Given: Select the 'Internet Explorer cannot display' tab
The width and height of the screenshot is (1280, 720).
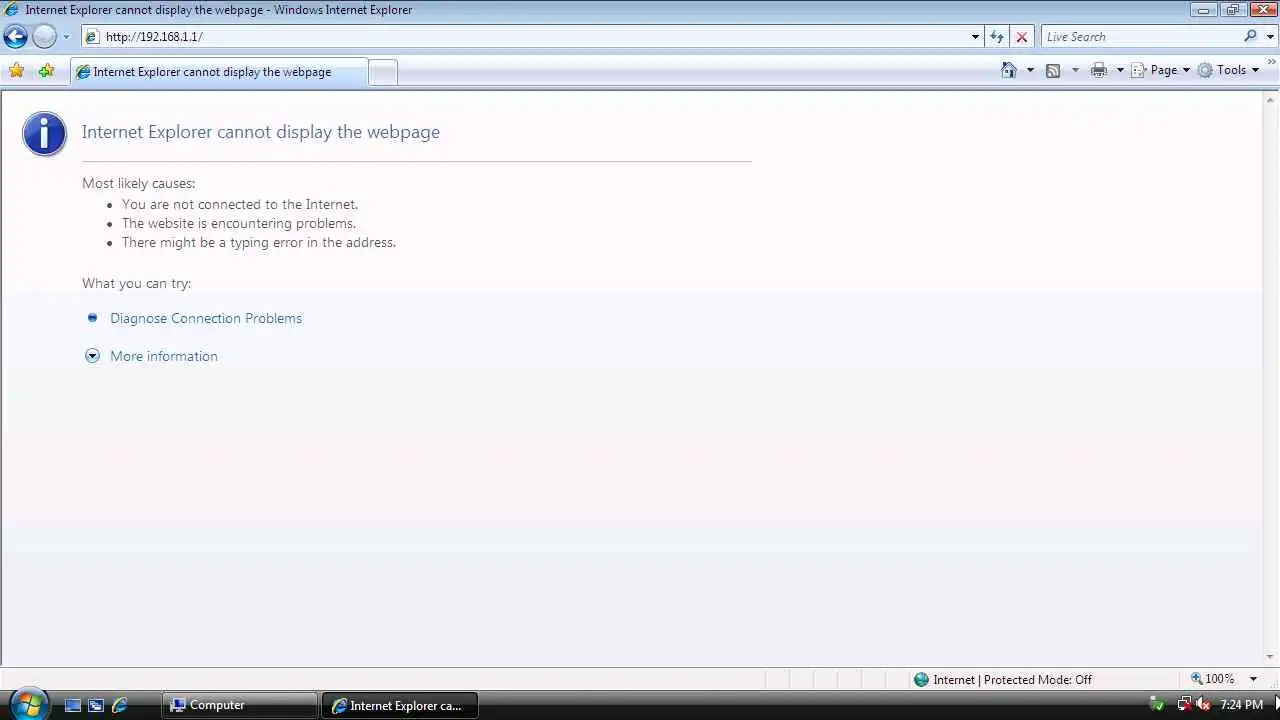Looking at the screenshot, I should click(218, 72).
